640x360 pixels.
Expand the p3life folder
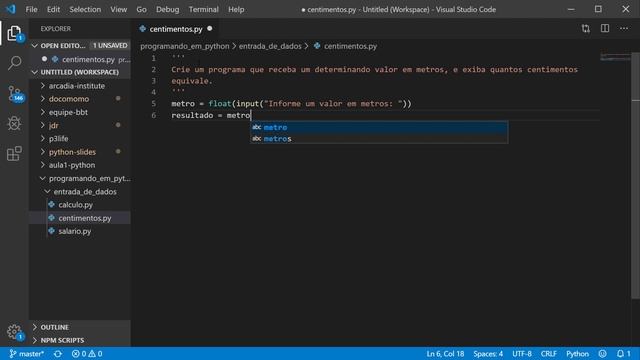80,139
